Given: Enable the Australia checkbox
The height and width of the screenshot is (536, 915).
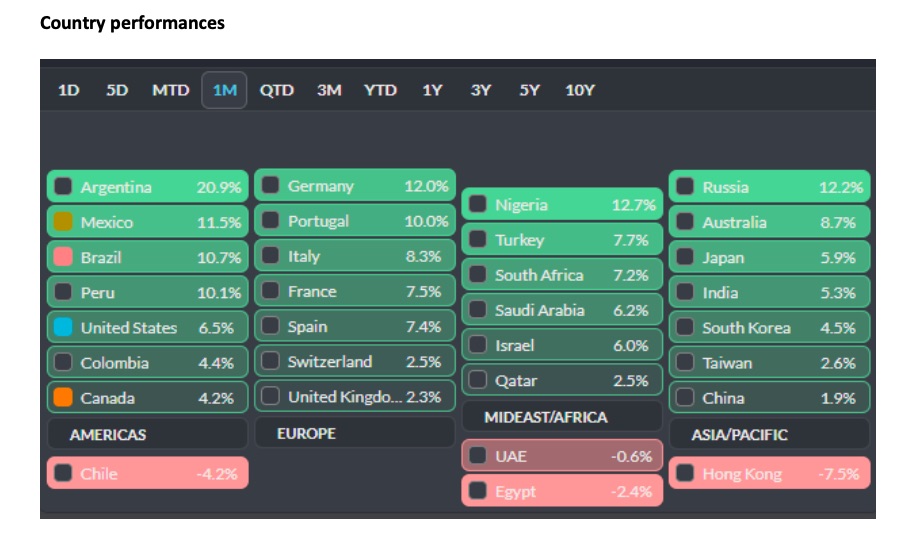Looking at the screenshot, I should tap(685, 222).
